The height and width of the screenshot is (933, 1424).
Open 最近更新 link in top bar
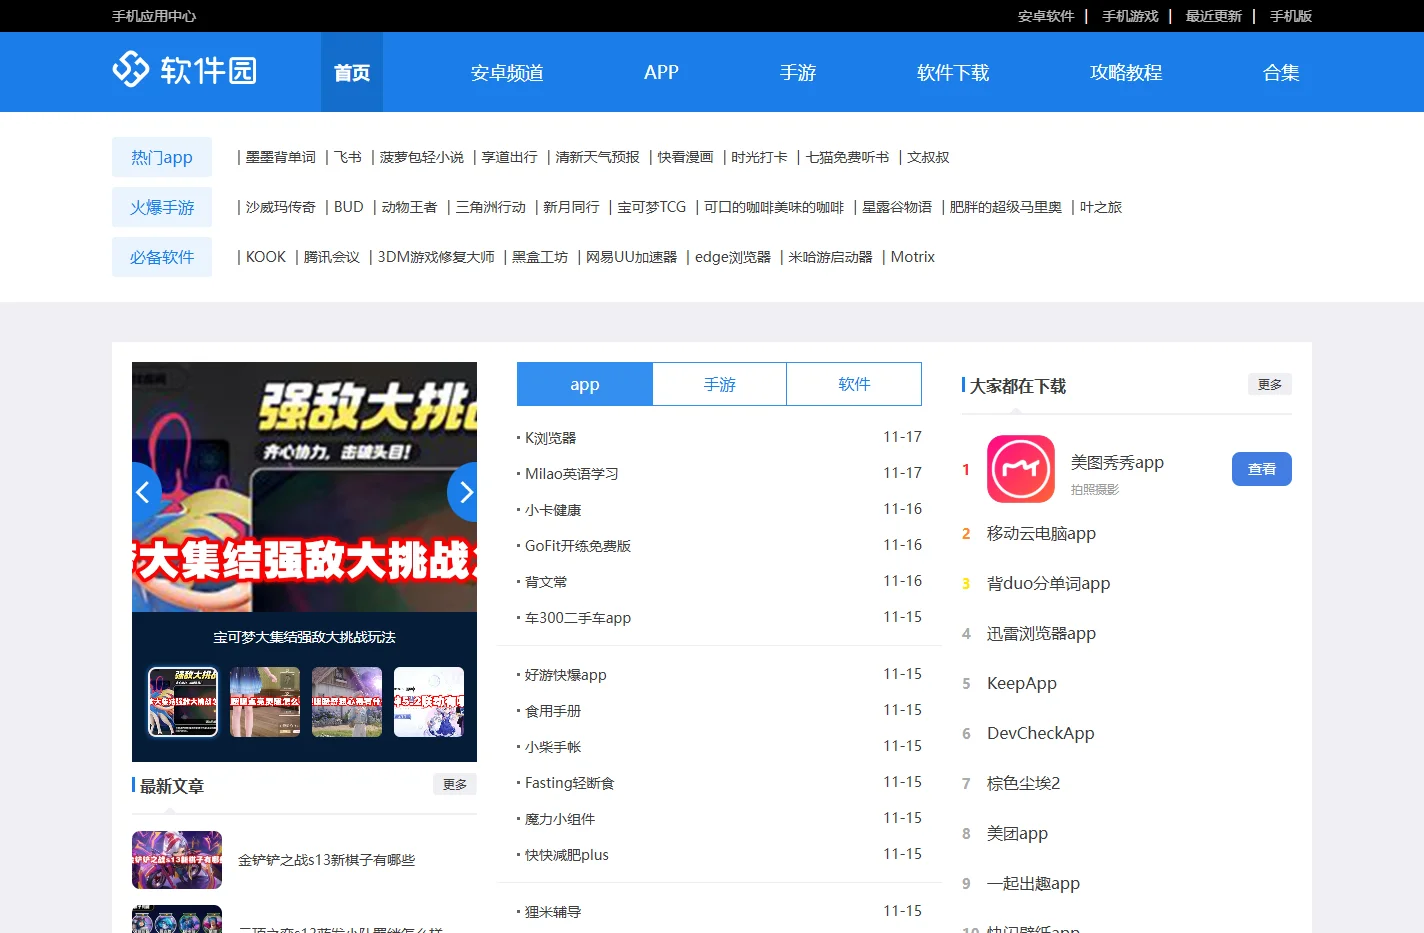coord(1214,16)
